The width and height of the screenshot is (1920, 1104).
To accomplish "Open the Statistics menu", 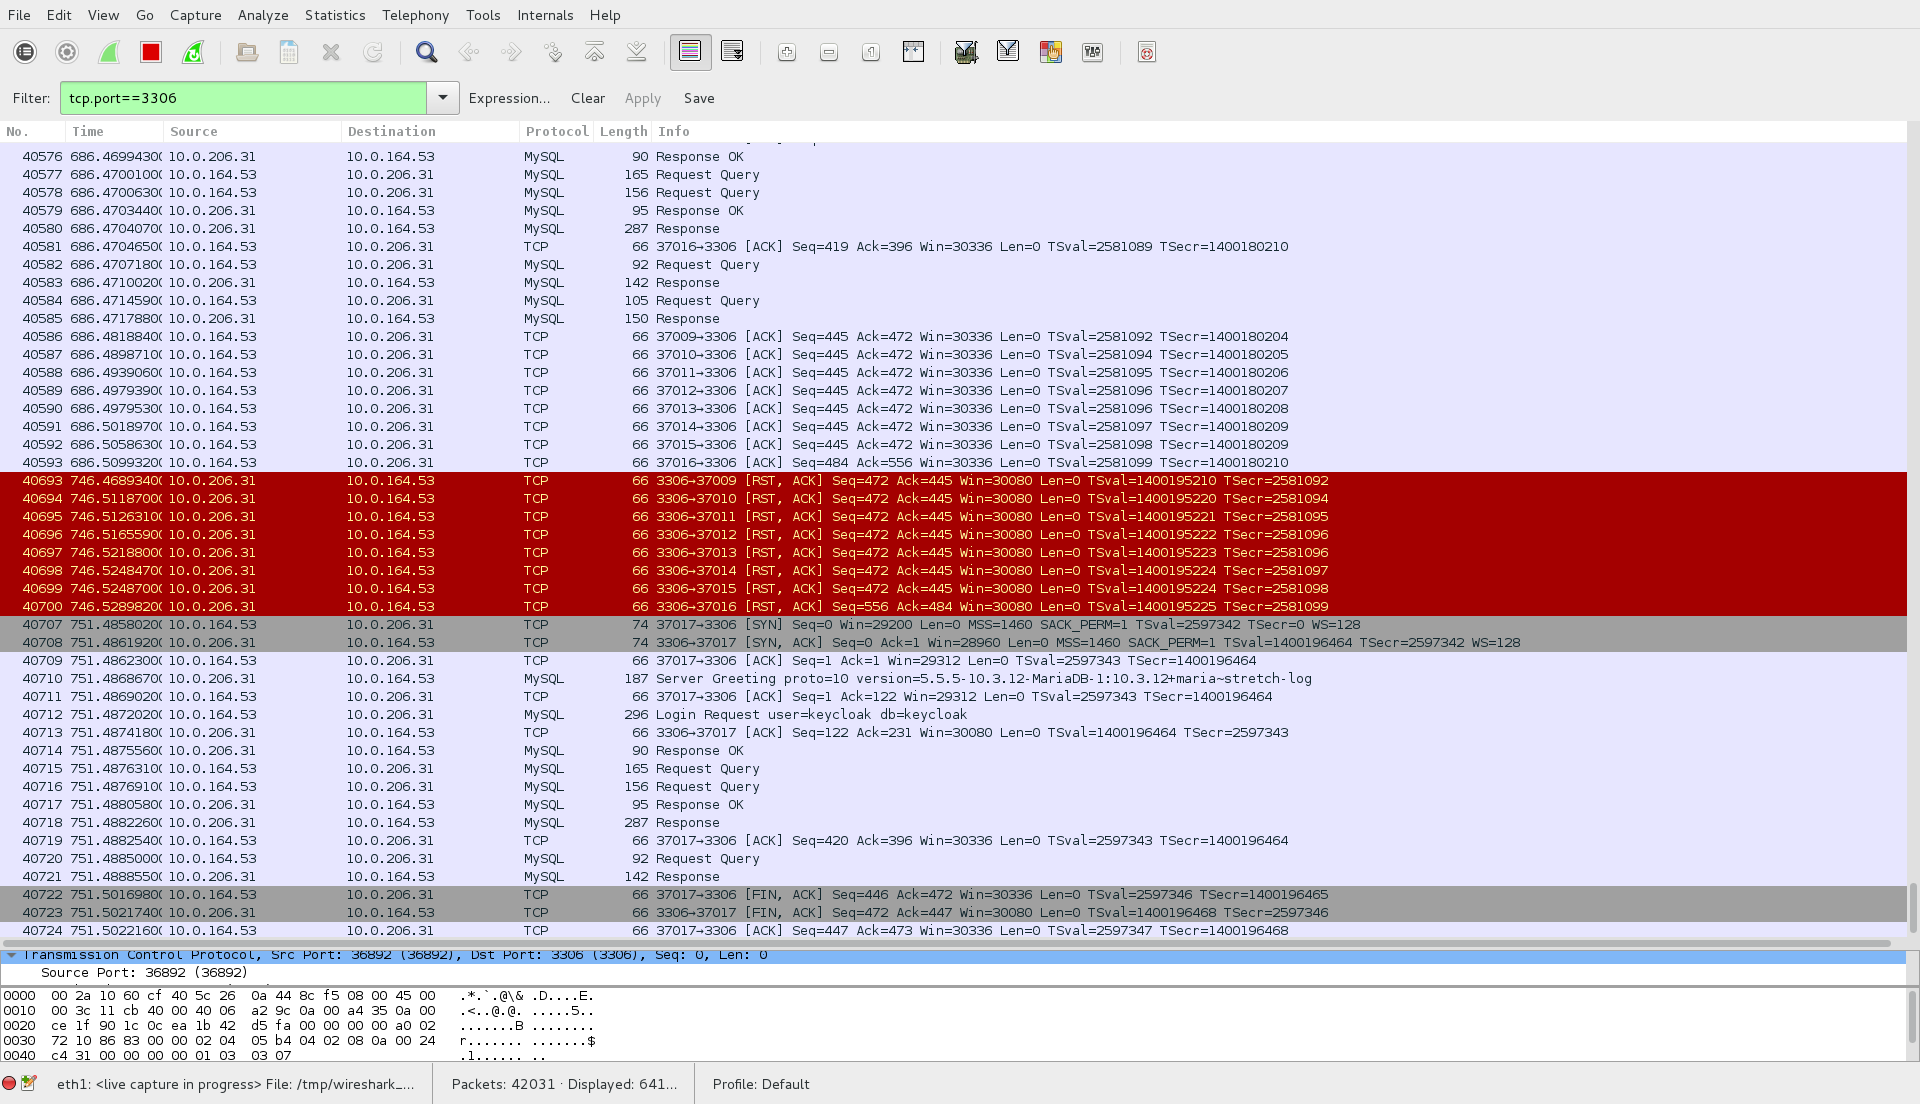I will click(335, 15).
